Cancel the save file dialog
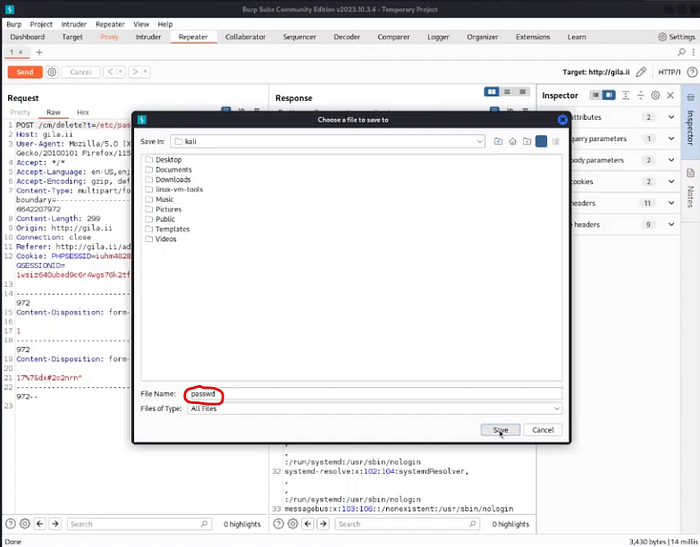Screen dimensions: 700x547 (543, 430)
